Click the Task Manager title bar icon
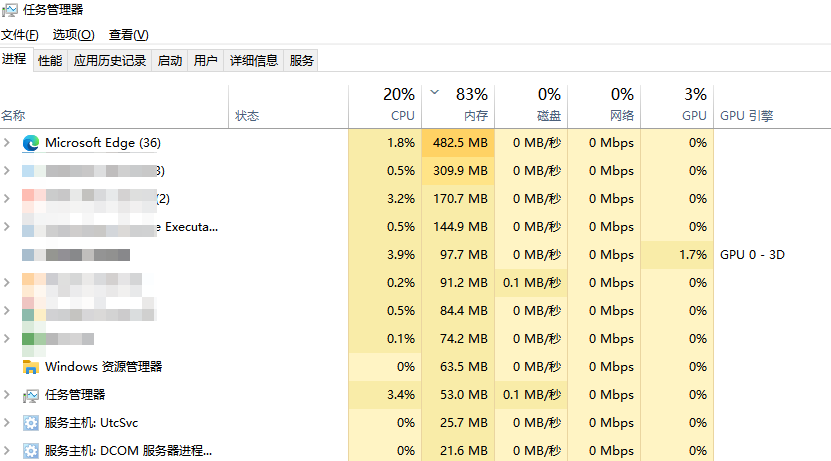831x461 pixels. pos(10,10)
